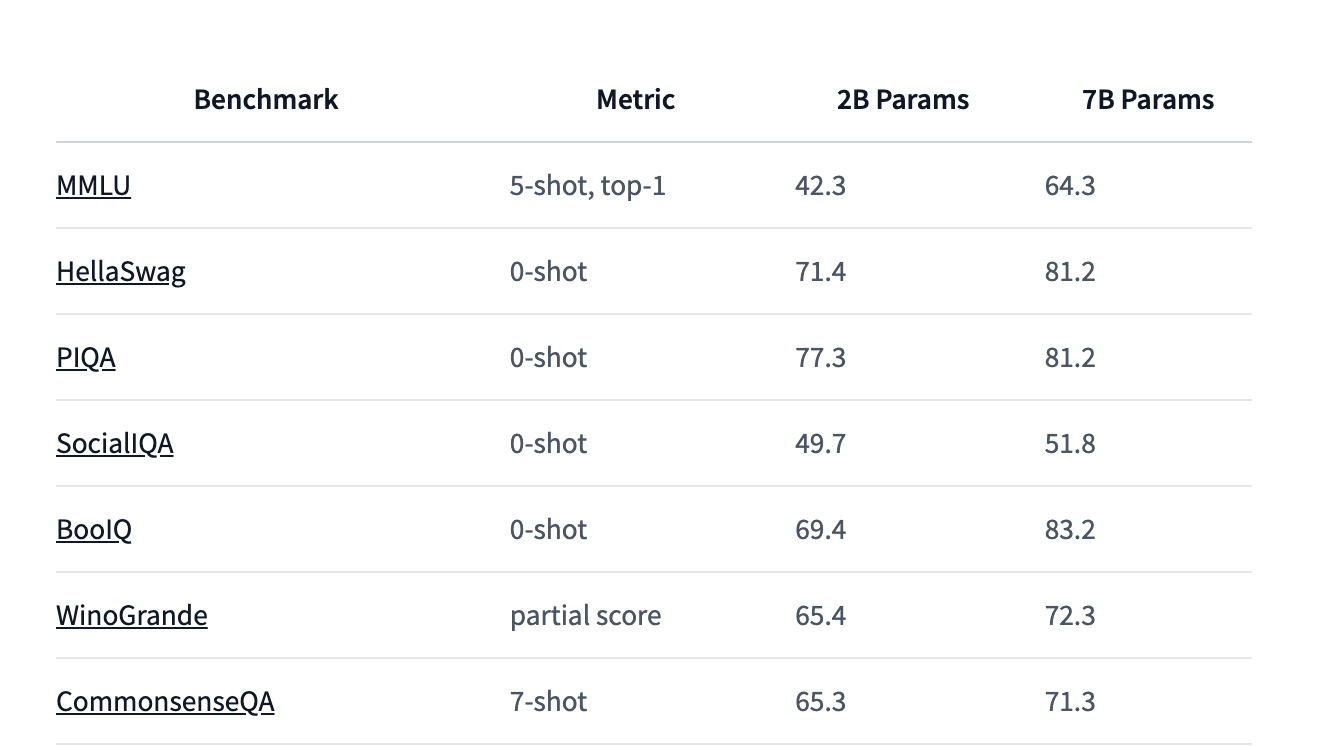Go to the CommonsenseQA link
The width and height of the screenshot is (1342, 746).
[x=165, y=702]
